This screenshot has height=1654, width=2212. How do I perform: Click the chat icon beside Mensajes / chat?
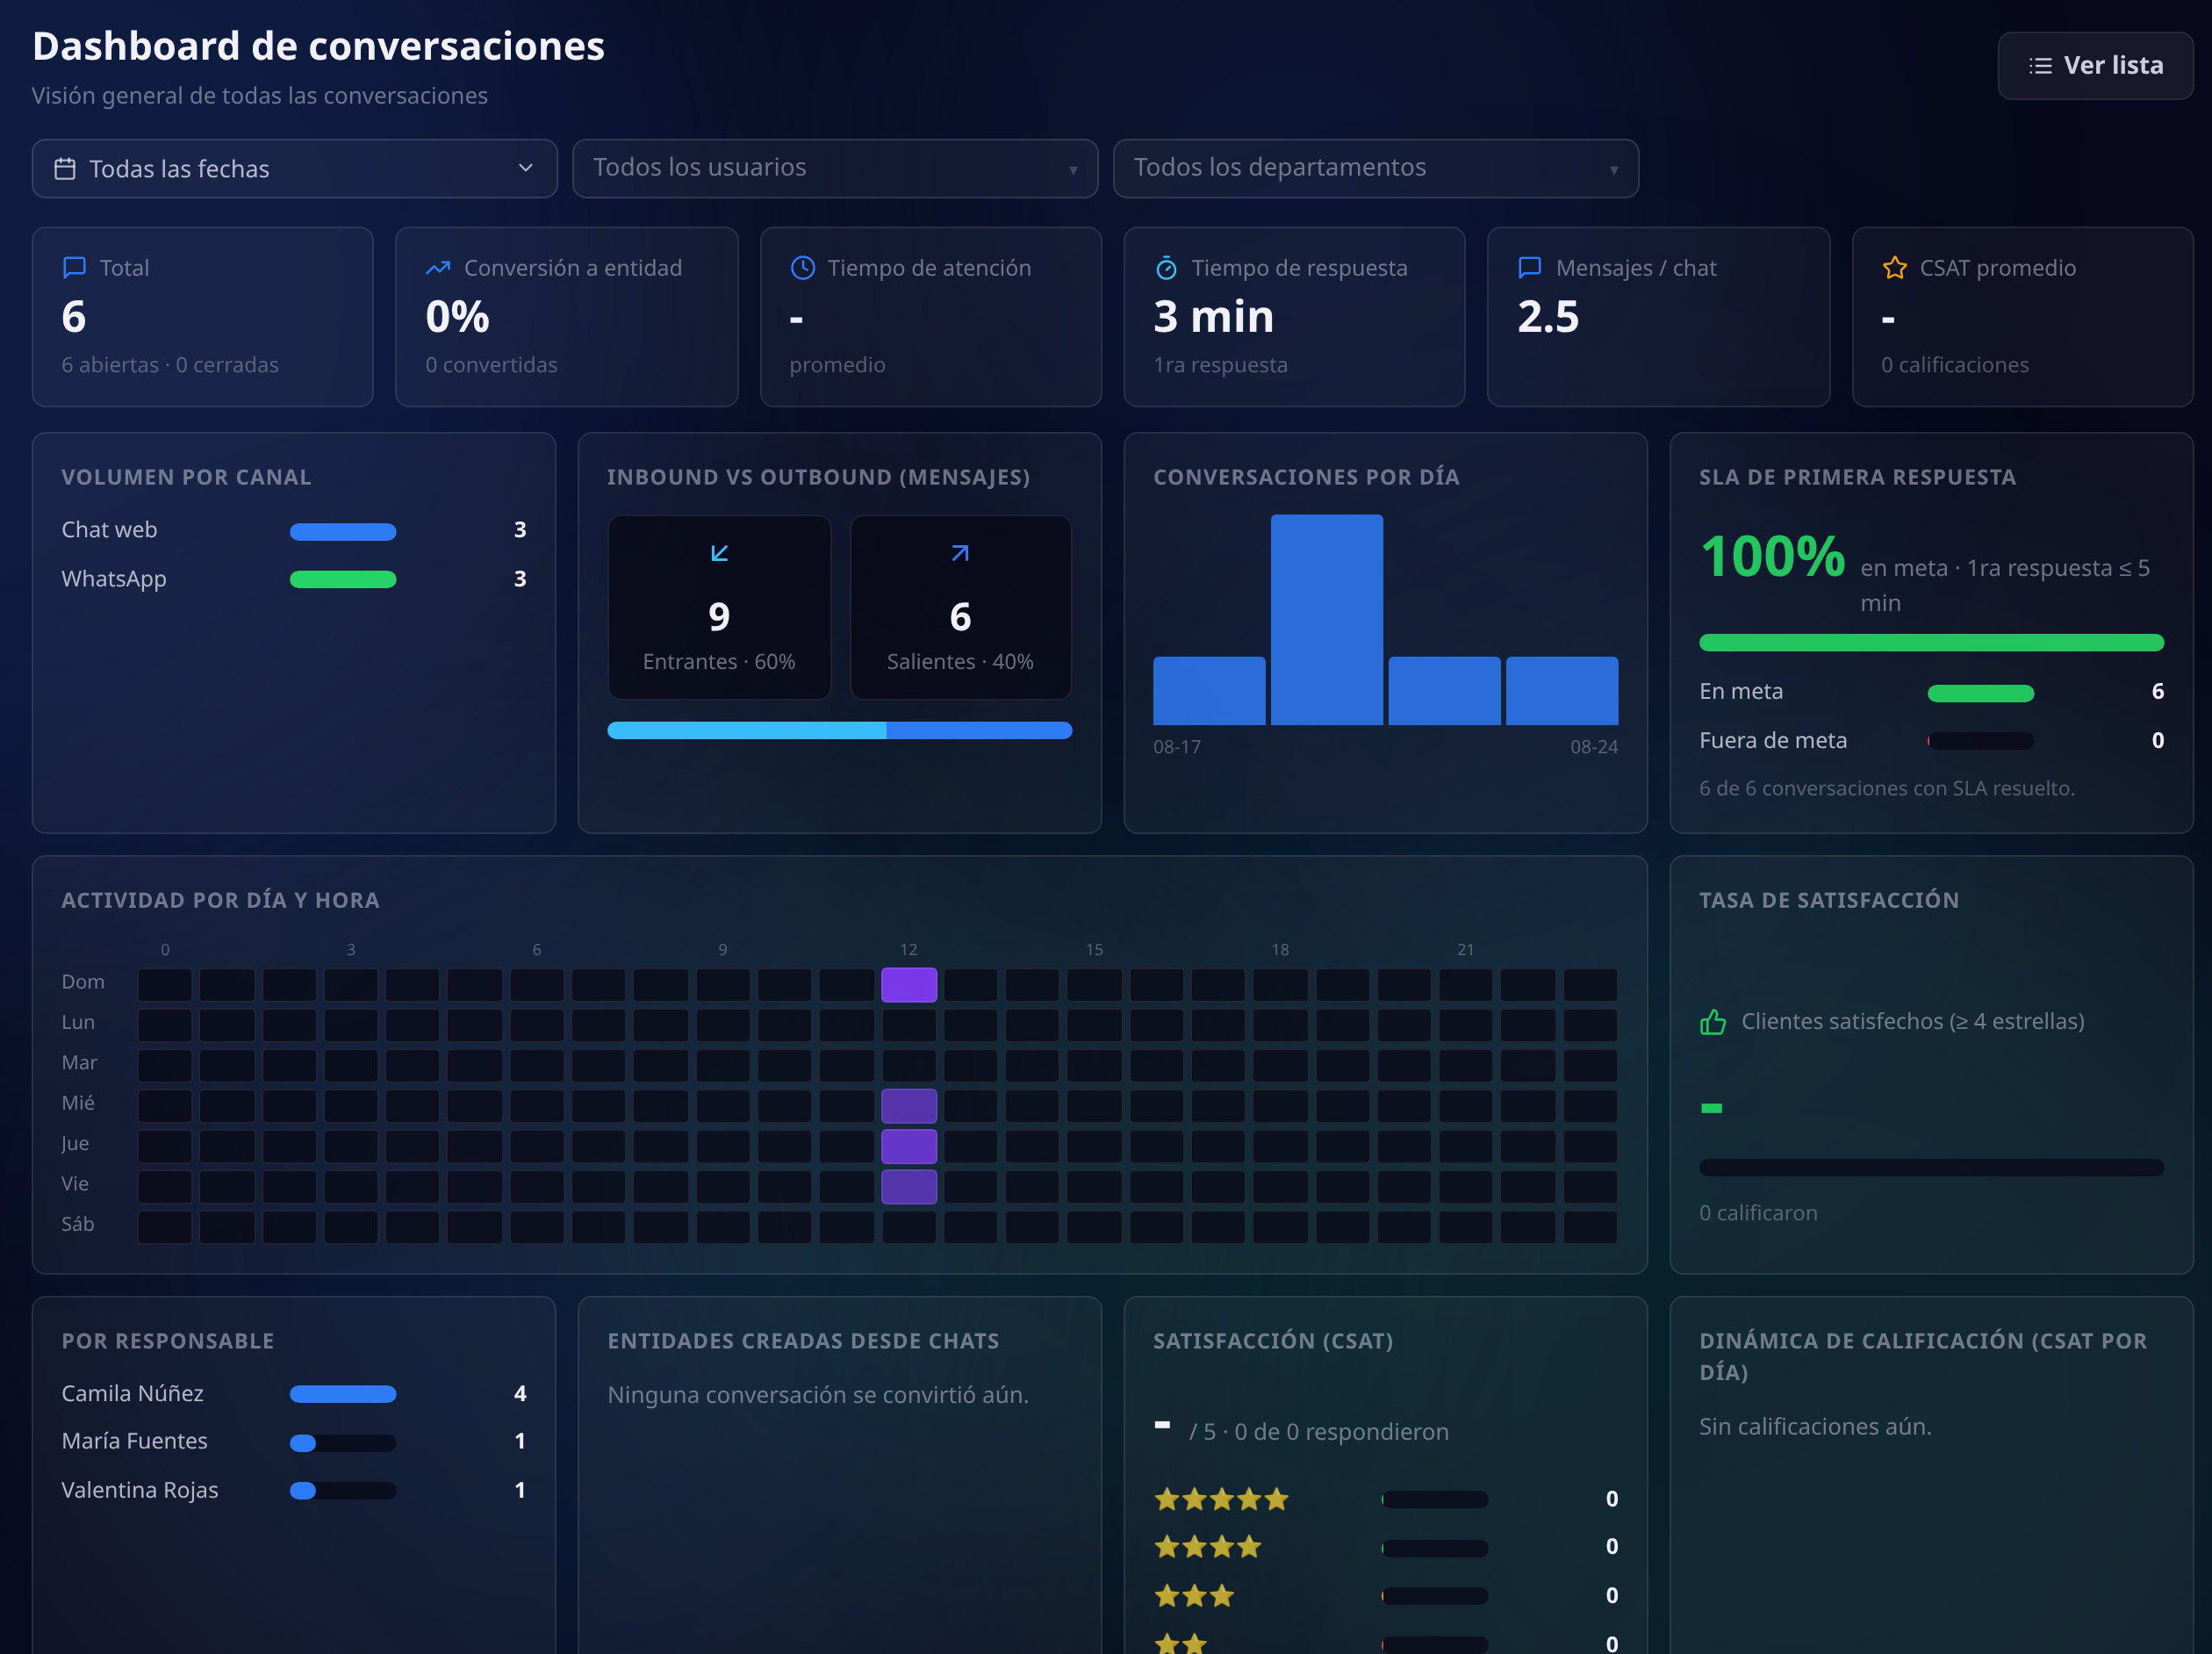1530,267
